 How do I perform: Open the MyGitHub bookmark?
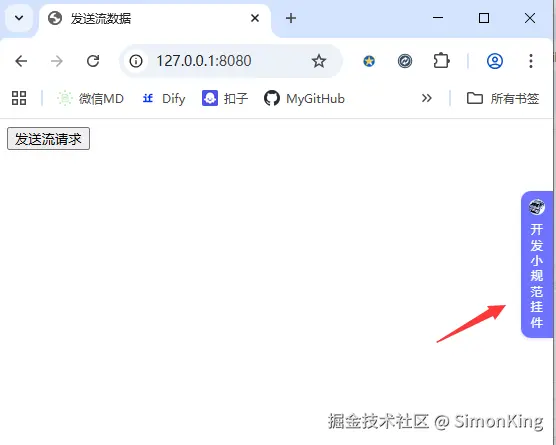(x=305, y=98)
